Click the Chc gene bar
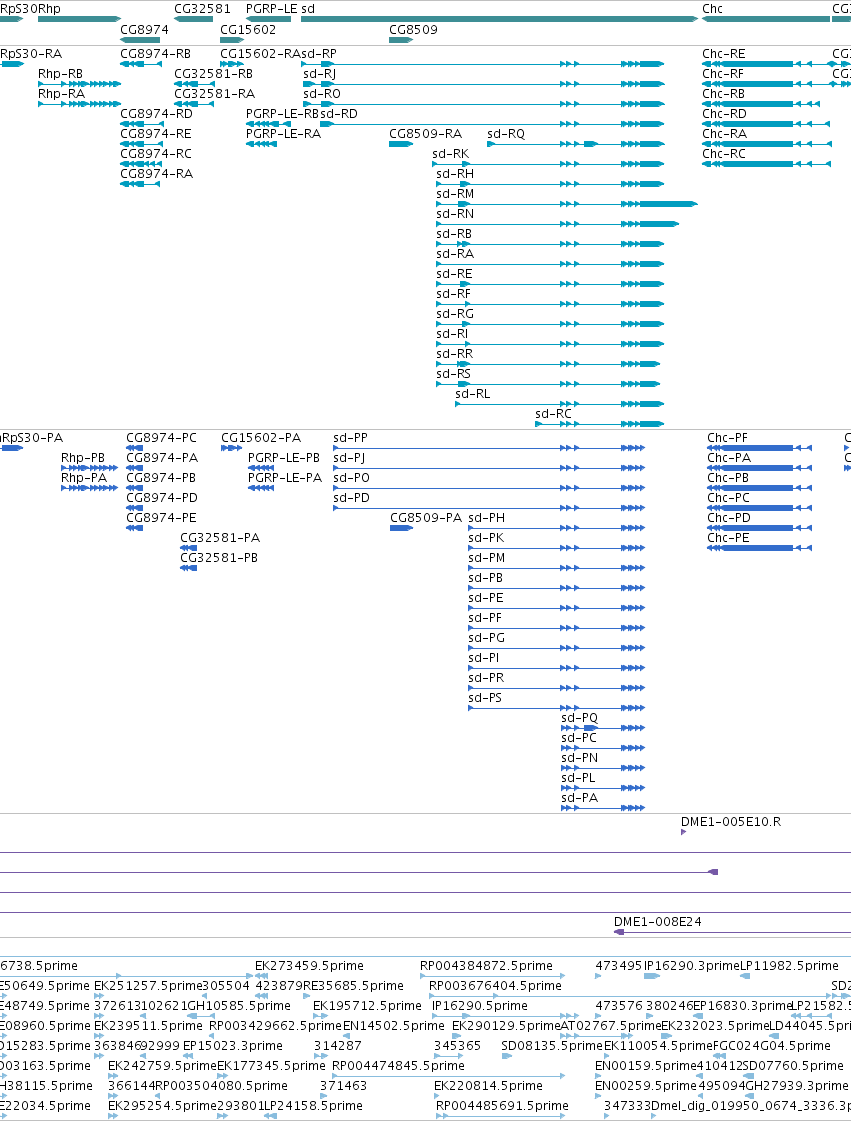This screenshot has height=1121, width=851. pyautogui.click(x=766, y=19)
